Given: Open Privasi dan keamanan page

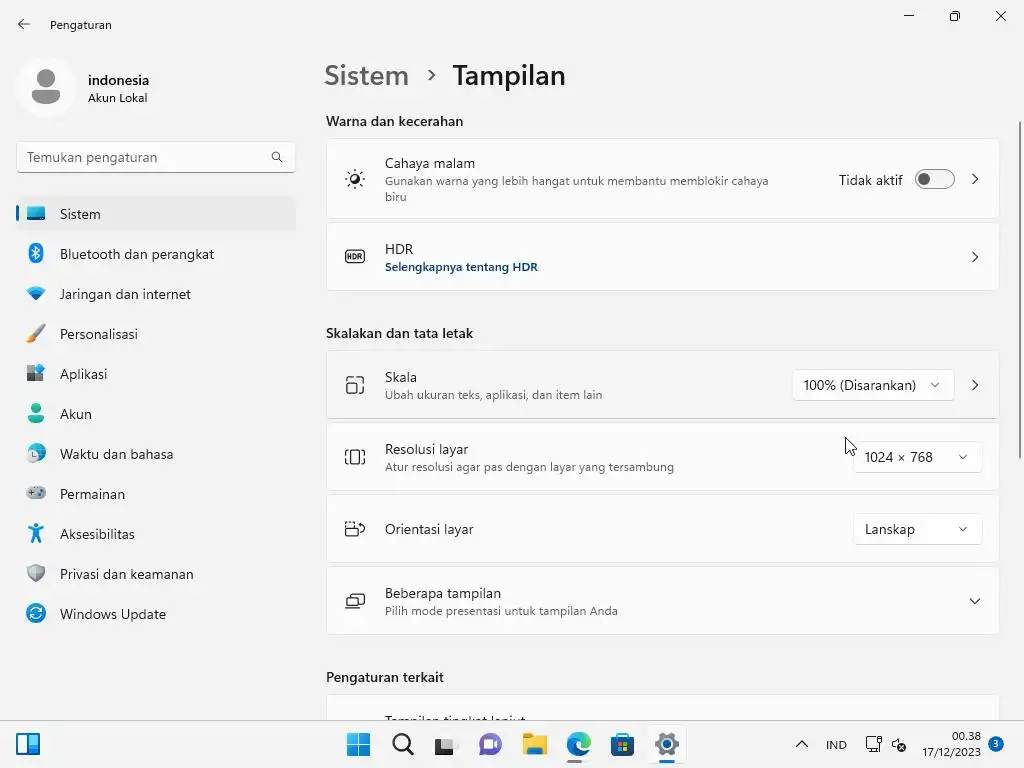Looking at the screenshot, I should (x=156, y=573).
